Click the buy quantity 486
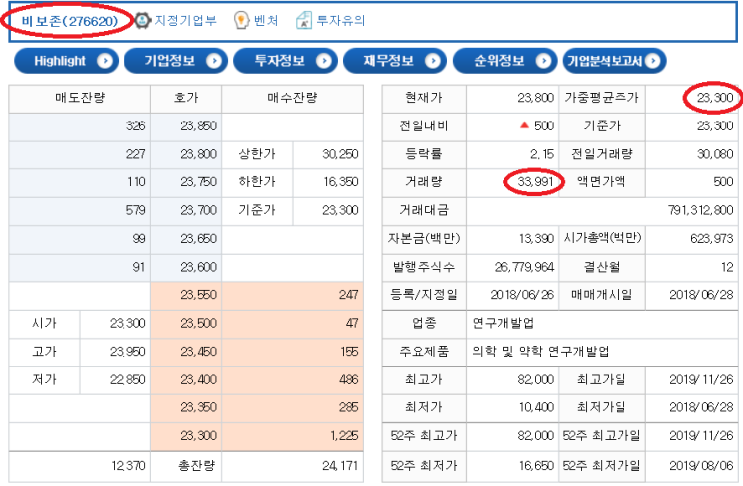 pyautogui.click(x=349, y=379)
